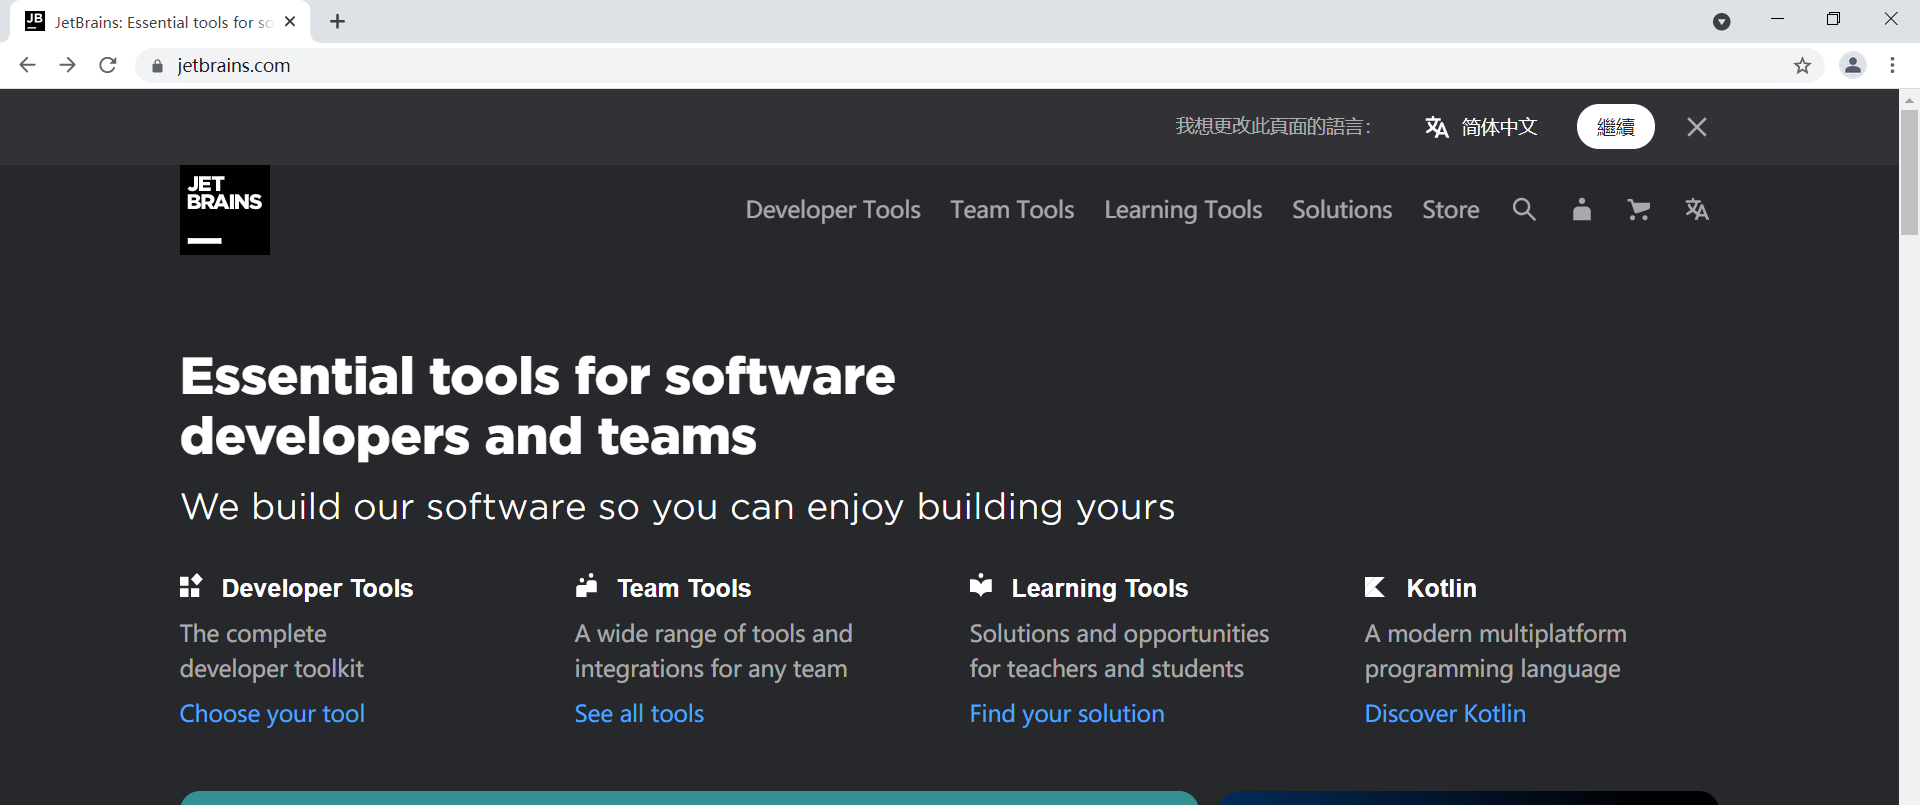Click the Team Tools section heading
This screenshot has width=1920, height=805.
(684, 588)
